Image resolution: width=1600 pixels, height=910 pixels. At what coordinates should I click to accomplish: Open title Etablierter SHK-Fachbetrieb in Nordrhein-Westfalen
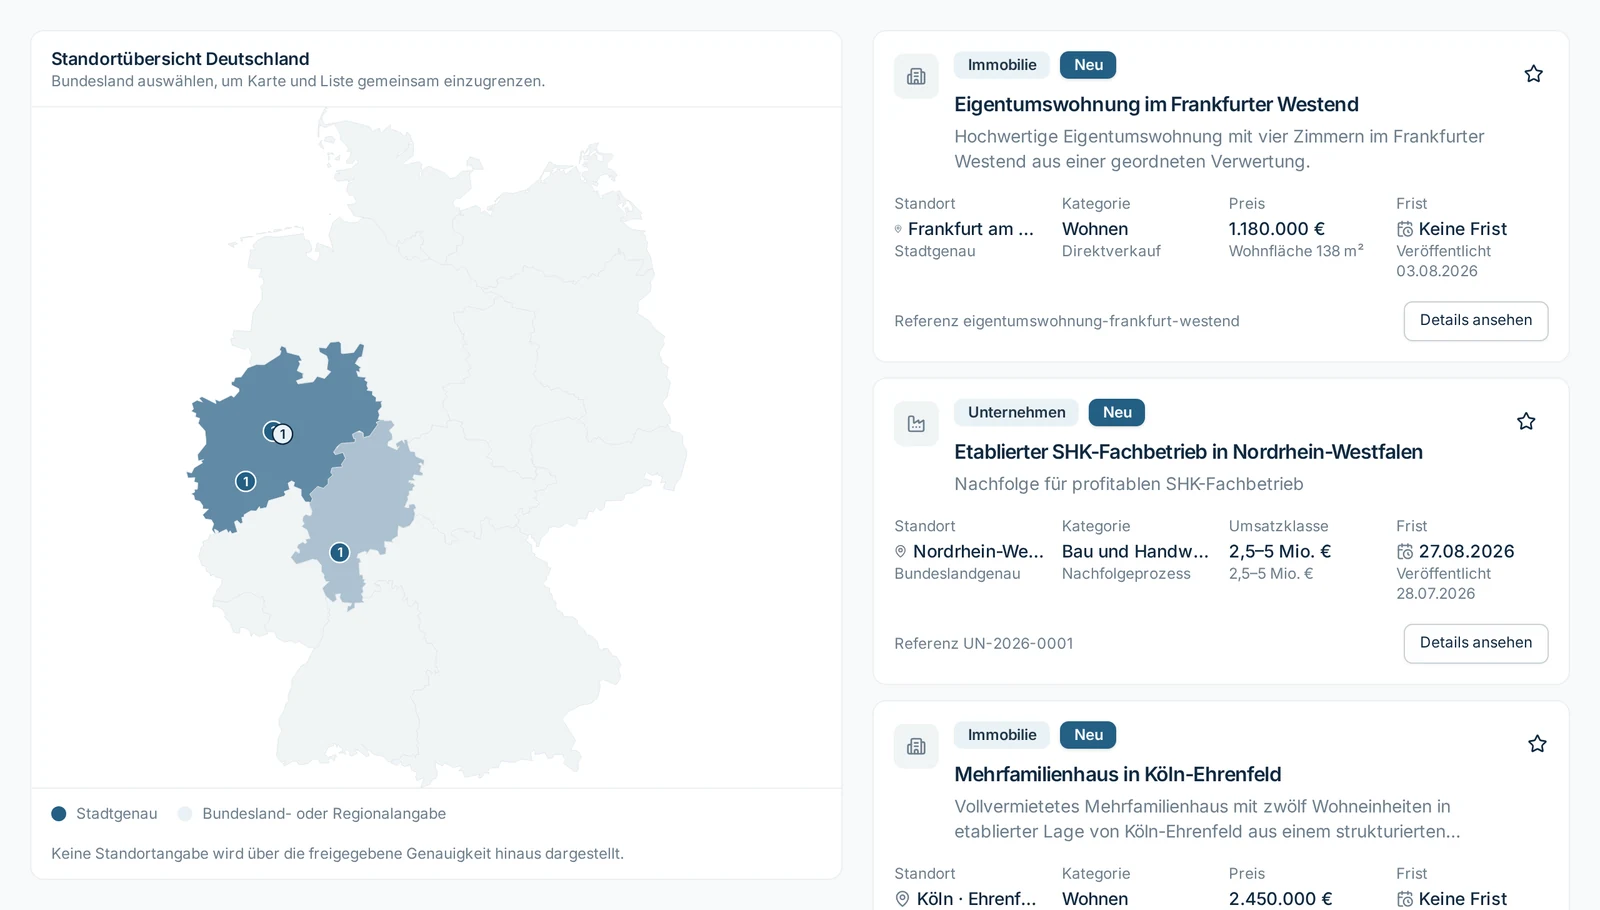(1188, 452)
